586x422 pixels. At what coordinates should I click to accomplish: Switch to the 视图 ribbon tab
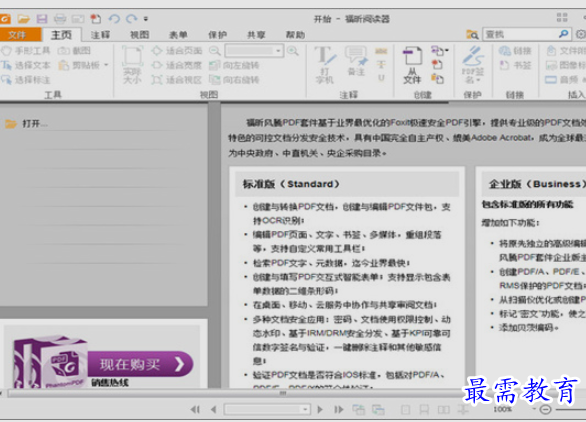point(139,35)
